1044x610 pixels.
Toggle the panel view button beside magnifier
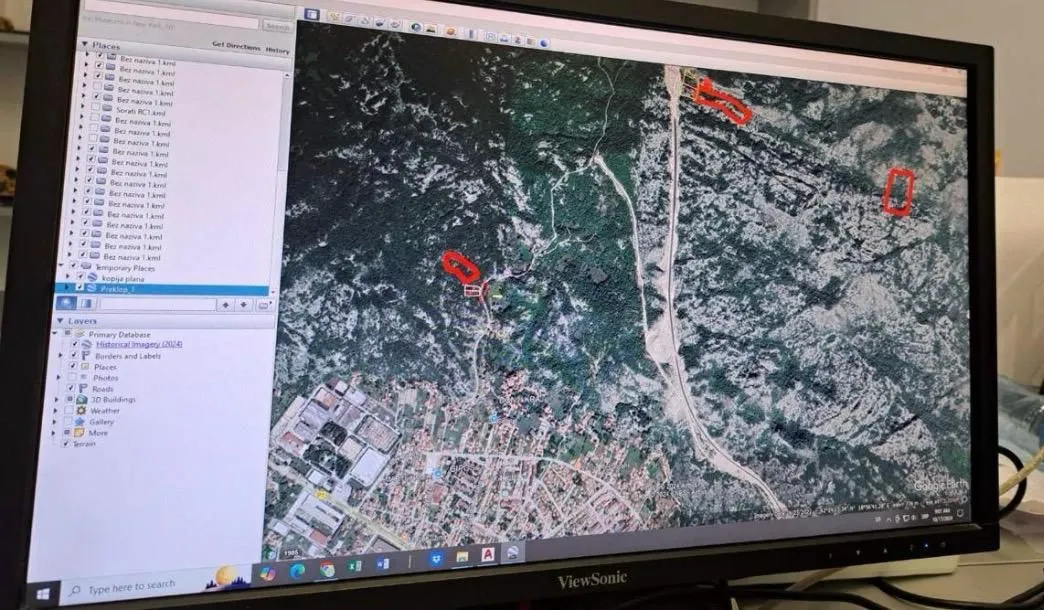pos(87,303)
